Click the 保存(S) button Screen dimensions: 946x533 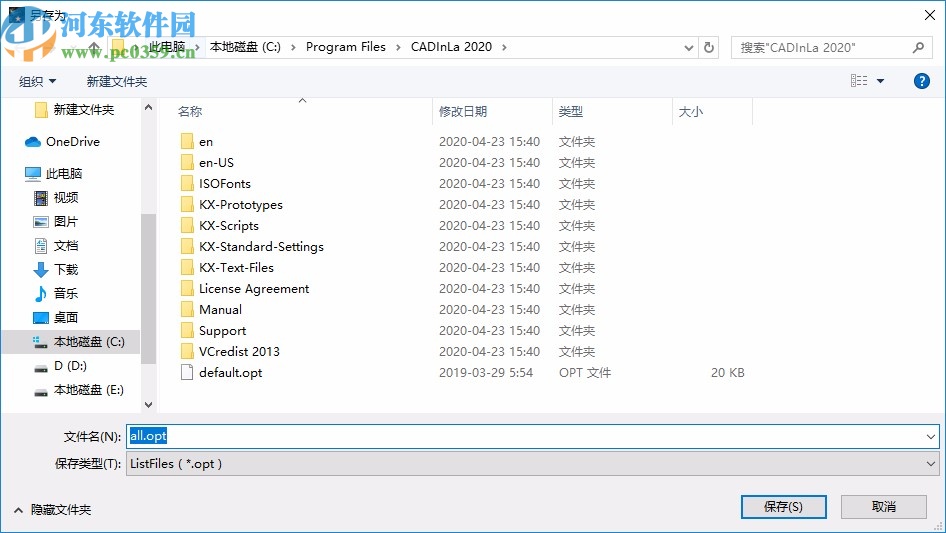click(x=783, y=506)
